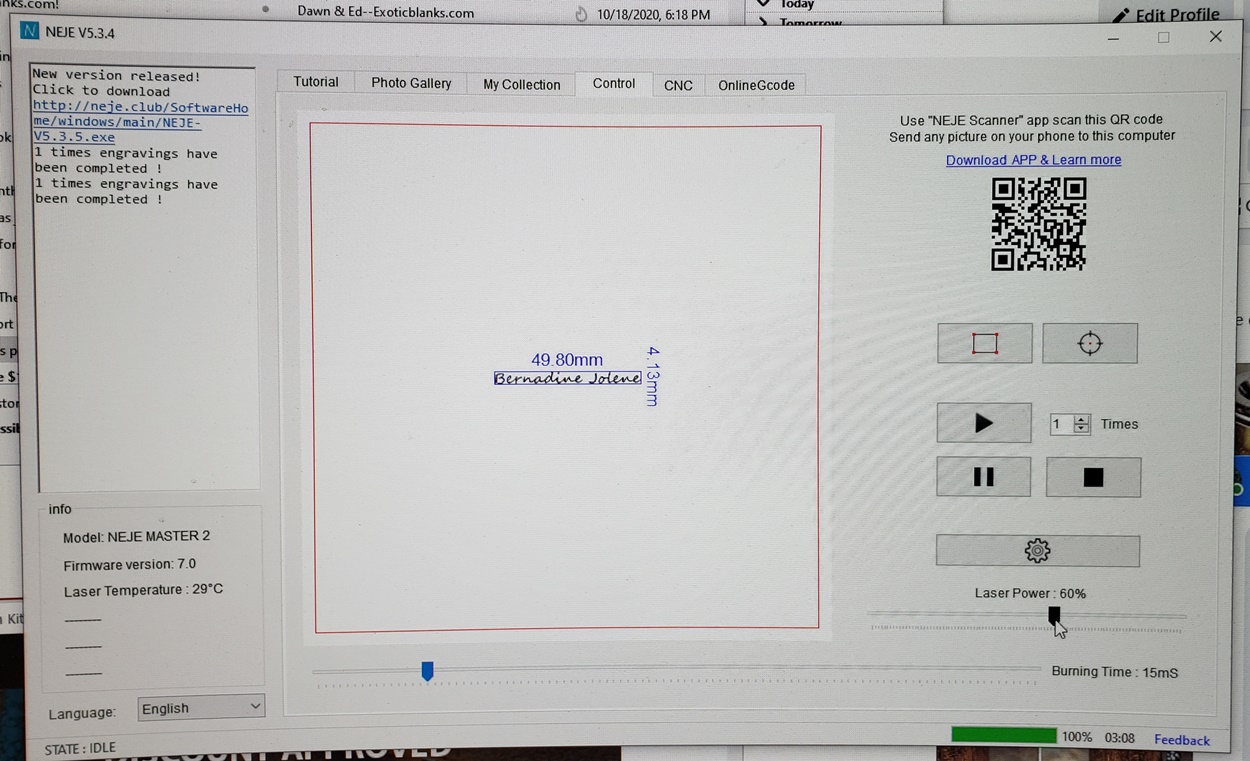Click the preview frame rectangle icon button
Viewport: 1250px width, 761px height.
tap(984, 344)
